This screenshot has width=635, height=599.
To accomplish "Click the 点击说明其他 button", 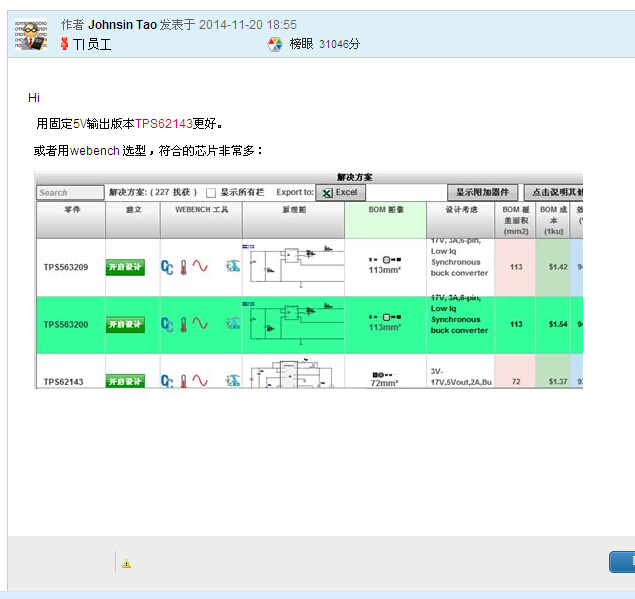I will [554, 192].
